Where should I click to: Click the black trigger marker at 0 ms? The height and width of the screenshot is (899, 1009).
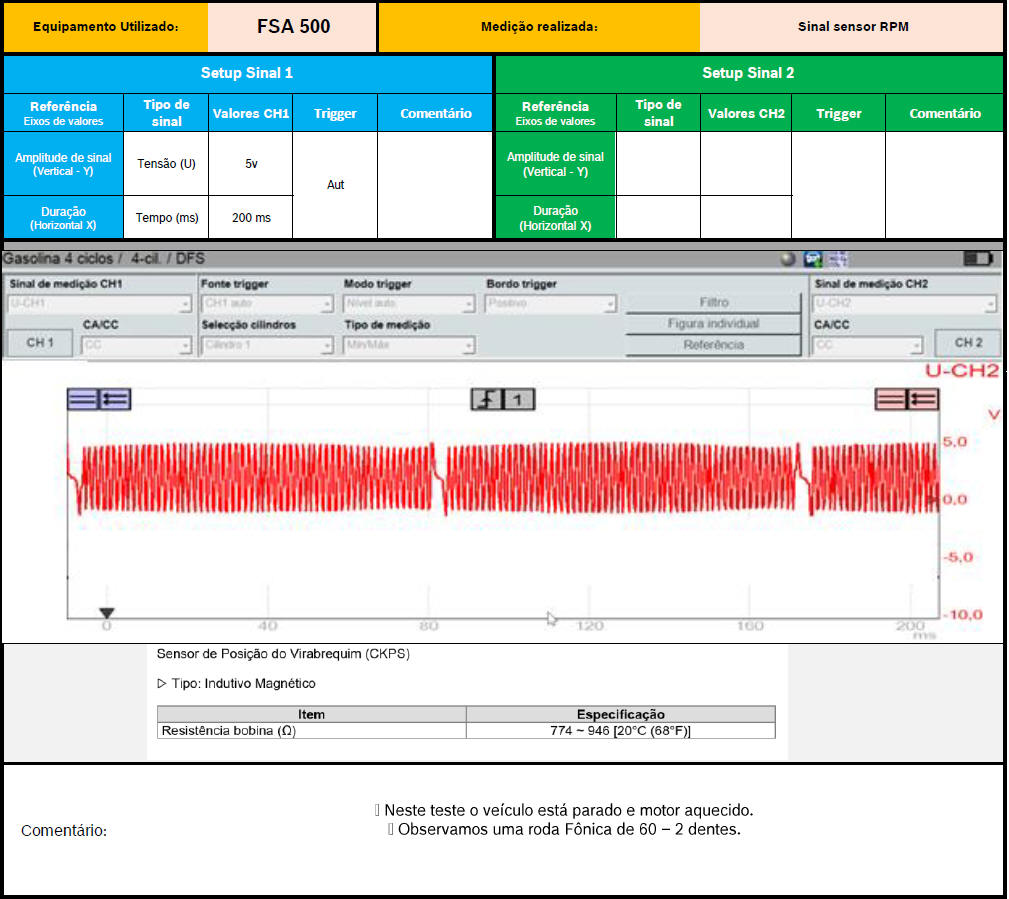(107, 613)
